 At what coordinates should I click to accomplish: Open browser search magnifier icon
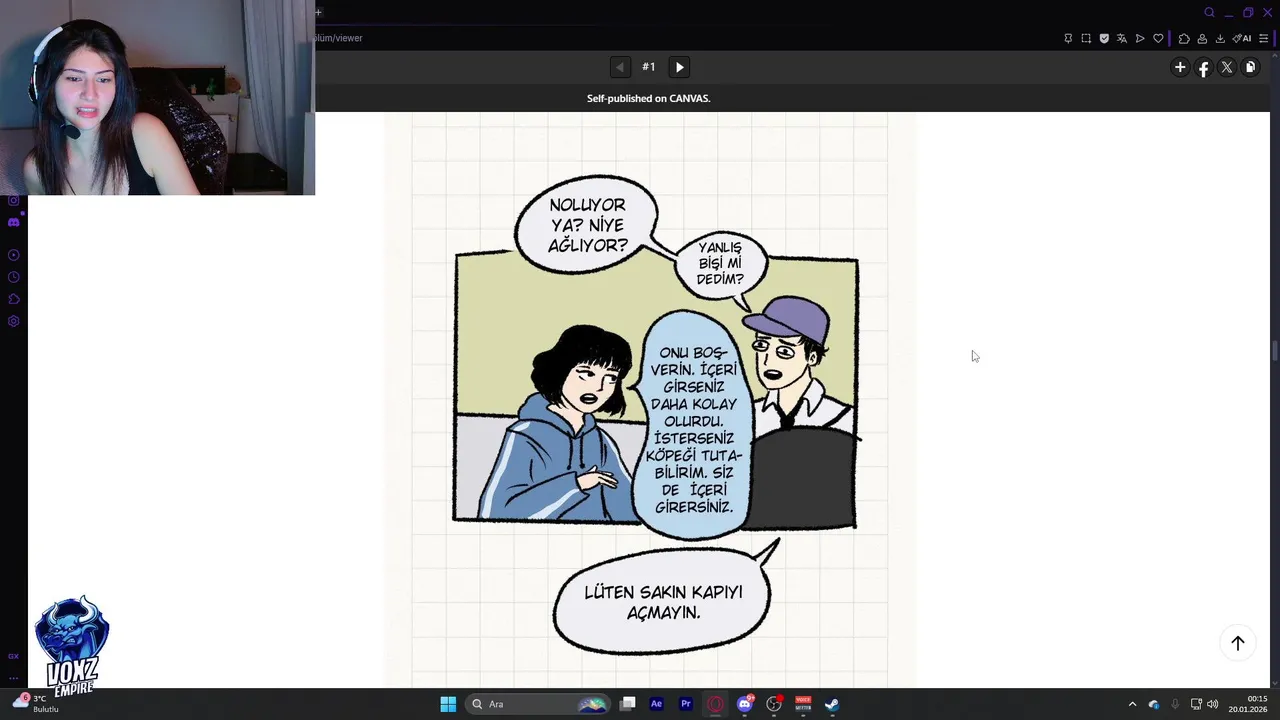[x=1209, y=12]
